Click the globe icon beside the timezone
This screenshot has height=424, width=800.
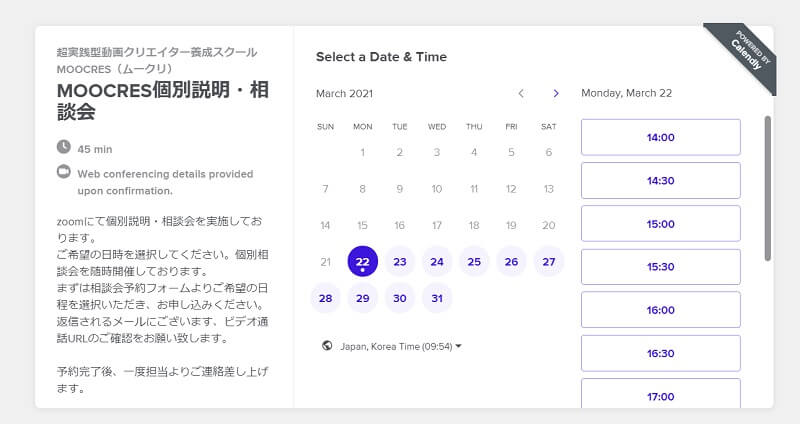pos(326,346)
